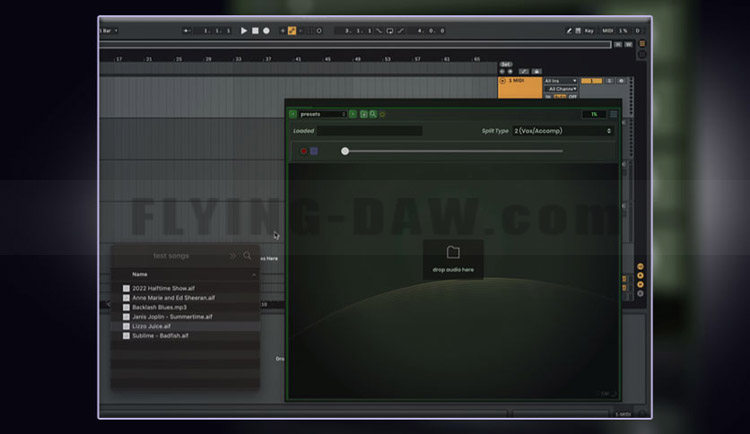The height and width of the screenshot is (434, 750).
Task: Open the presets dropdown in the plugin
Action: (x=322, y=114)
